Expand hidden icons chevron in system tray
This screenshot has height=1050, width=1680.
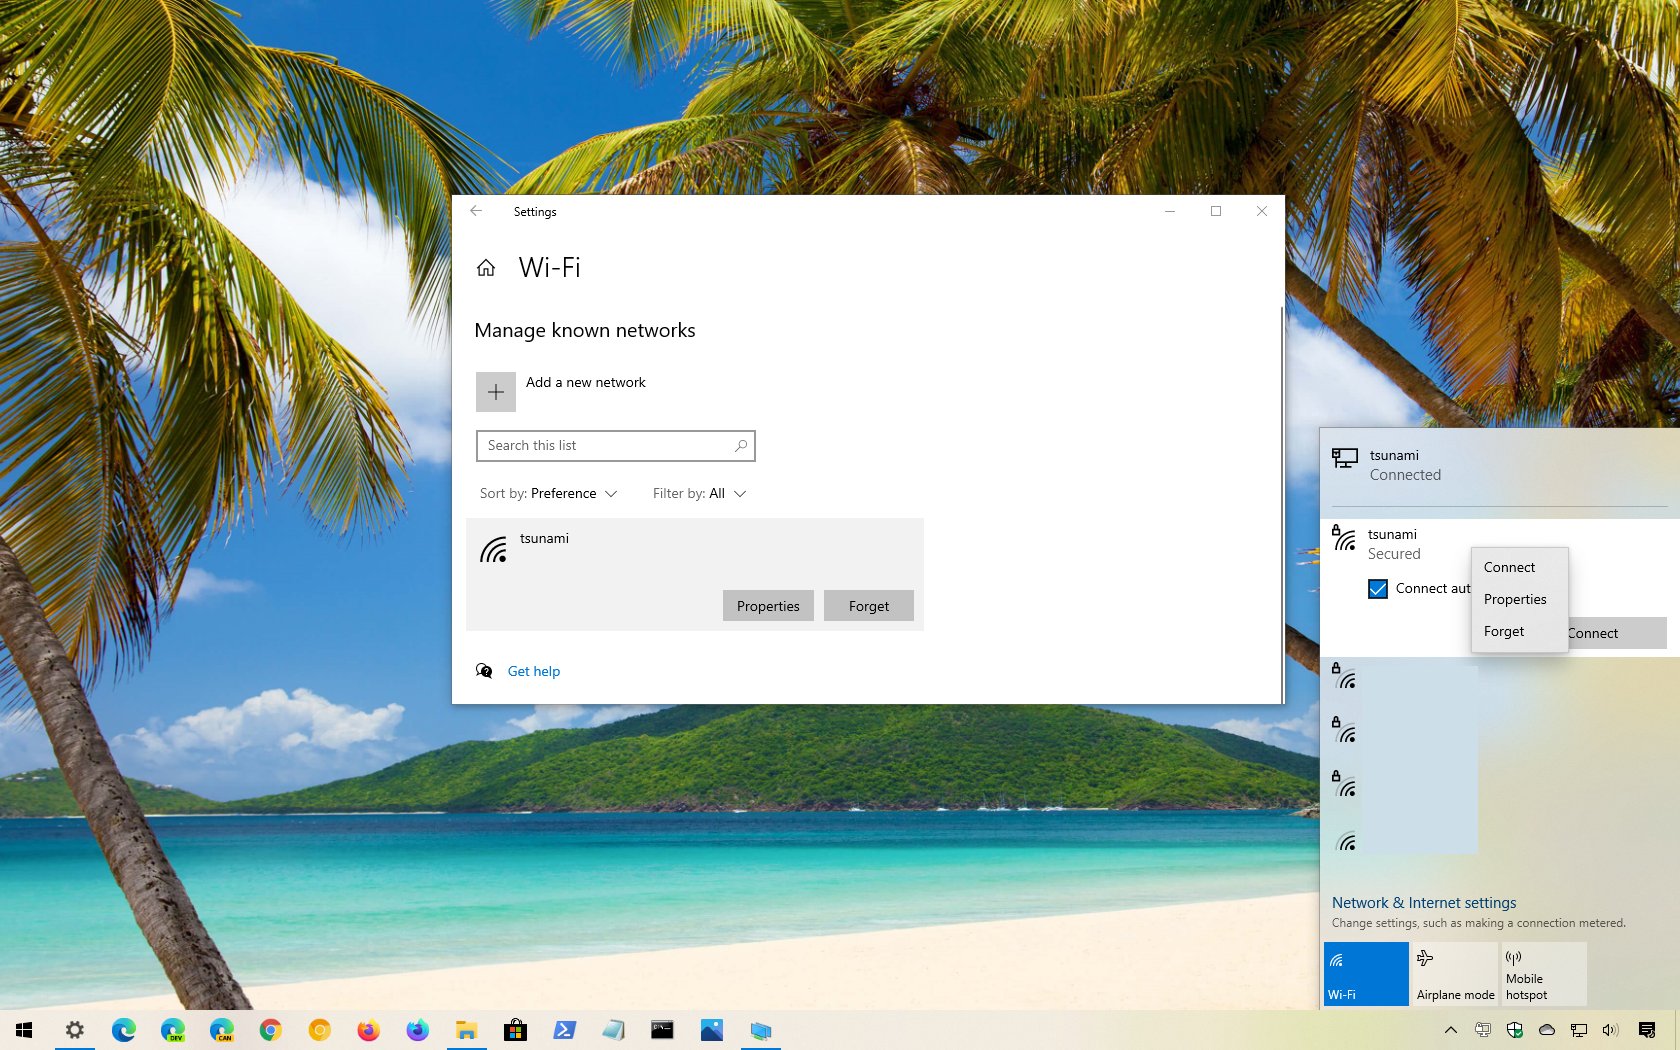click(1451, 1030)
